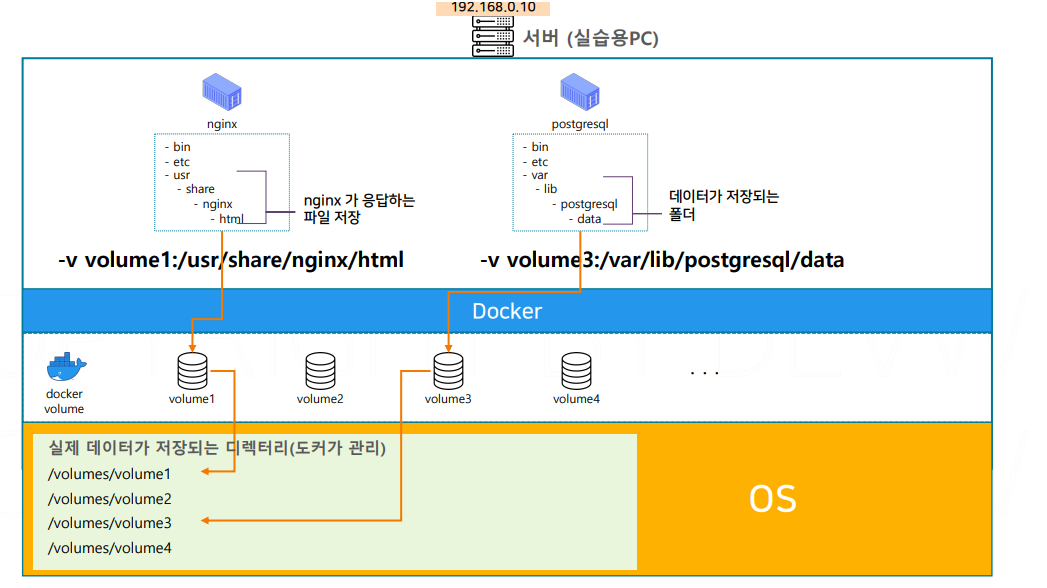Screen dimensions: 1047x588
Task: Click 'share' in the nginx folder tree
Action: [200, 190]
